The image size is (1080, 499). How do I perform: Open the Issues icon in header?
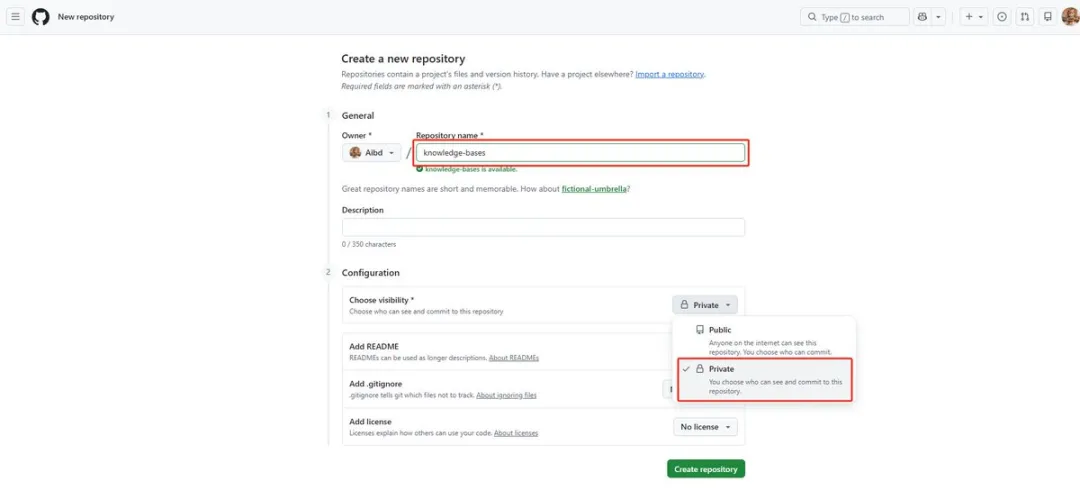pos(1002,17)
